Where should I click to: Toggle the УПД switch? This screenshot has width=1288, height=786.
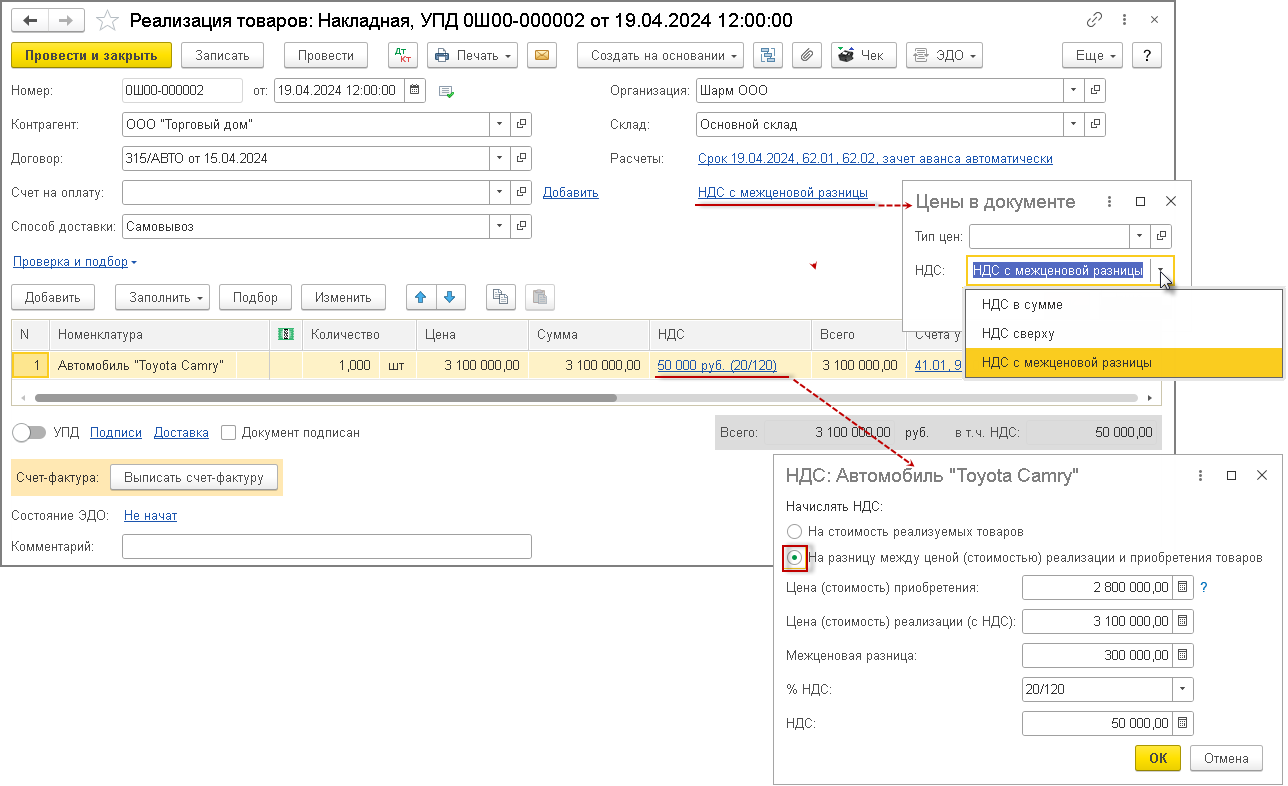pos(30,433)
